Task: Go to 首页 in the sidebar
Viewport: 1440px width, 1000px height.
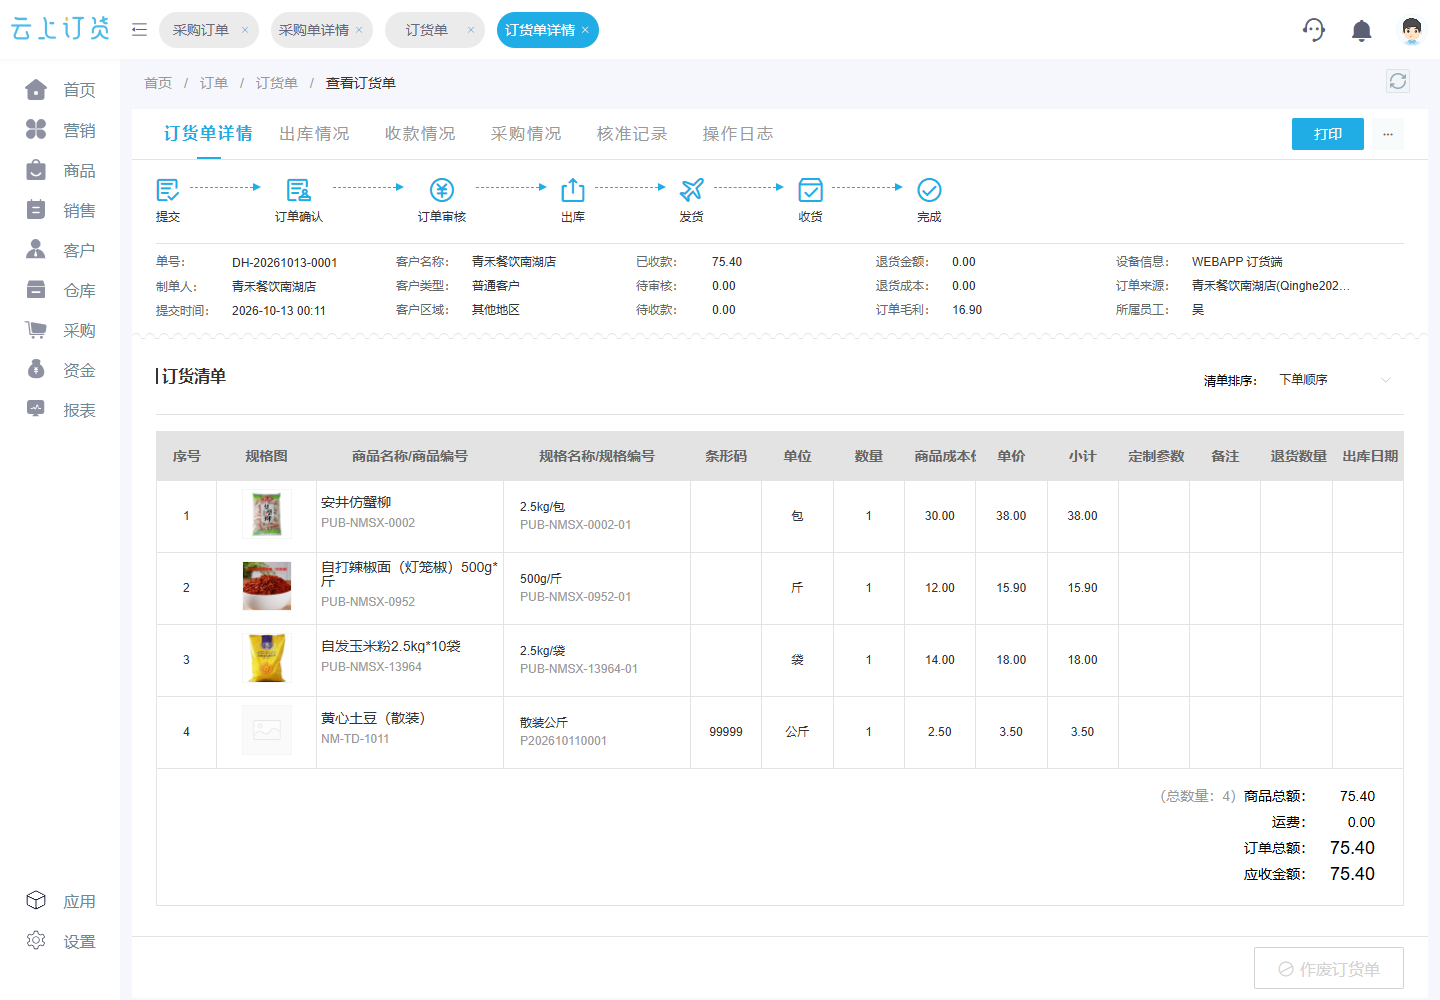Action: coord(60,90)
